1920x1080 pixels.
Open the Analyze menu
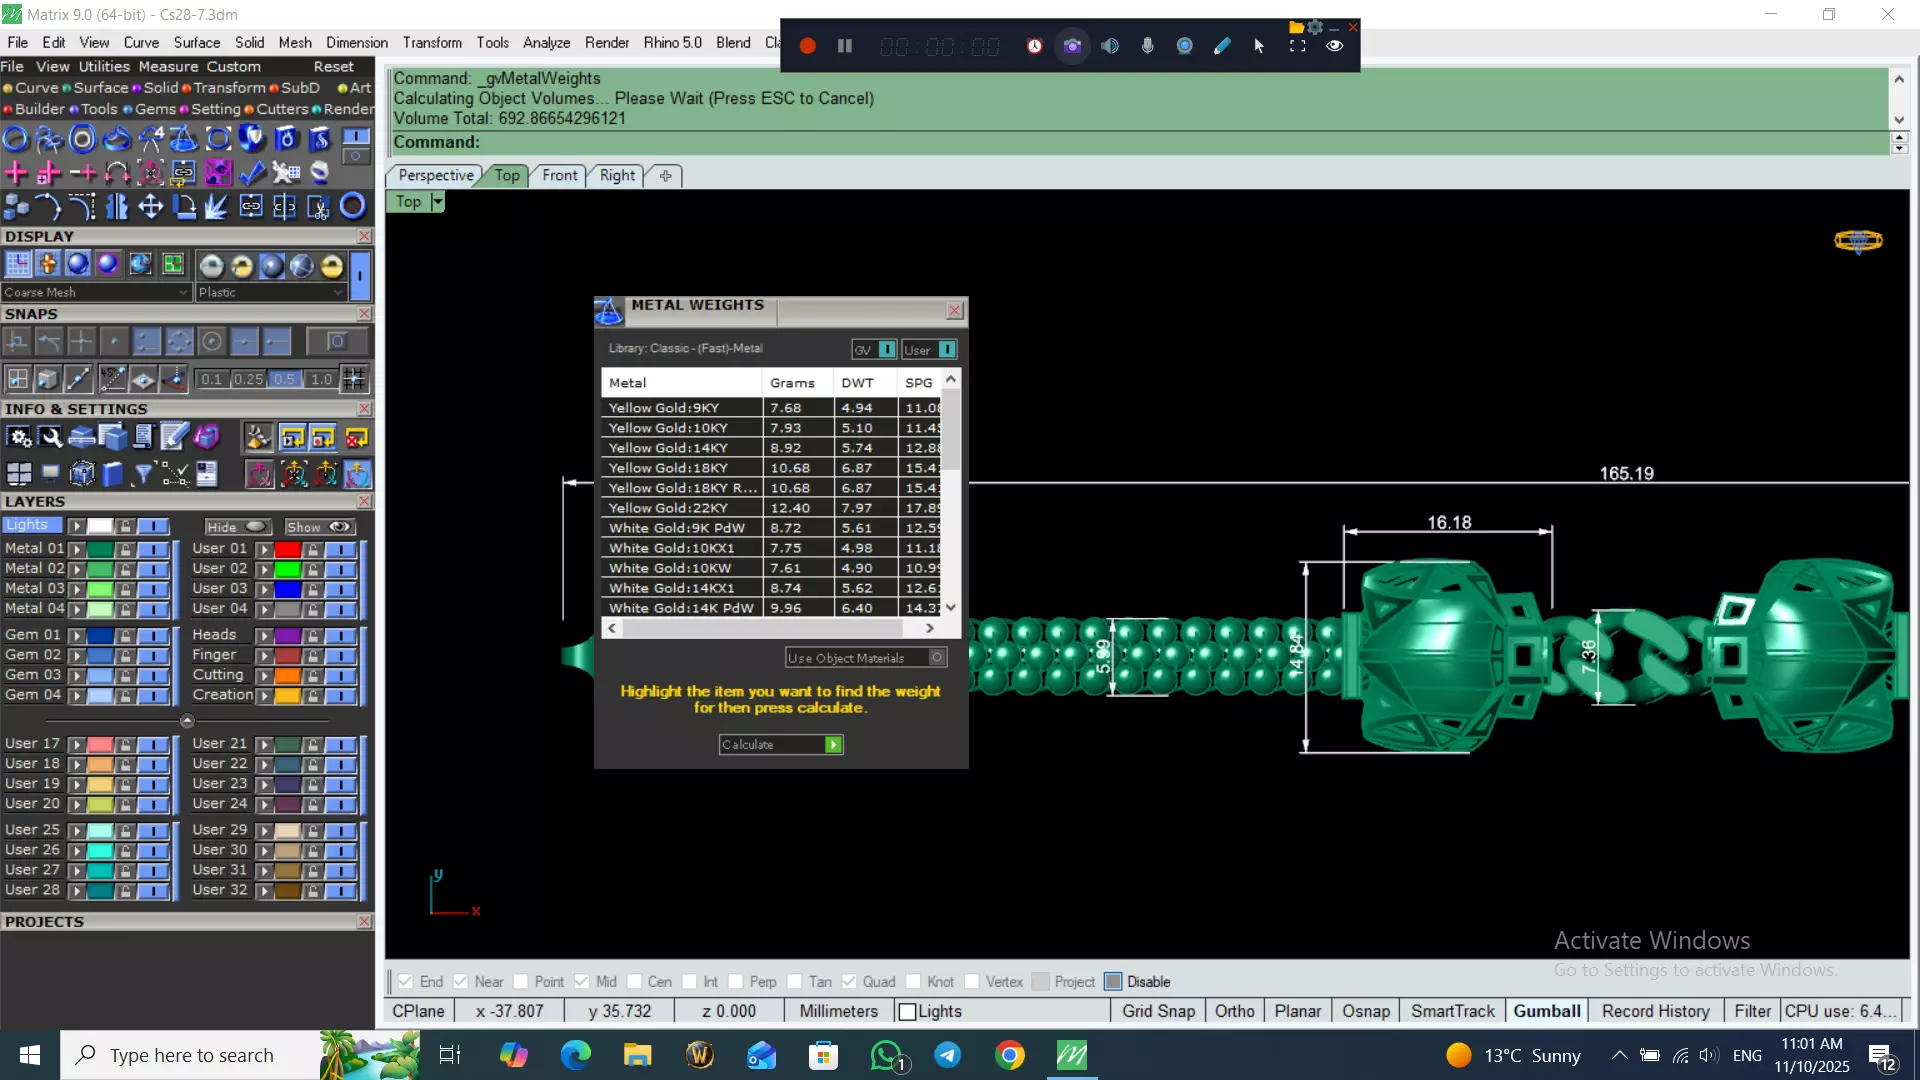[546, 43]
